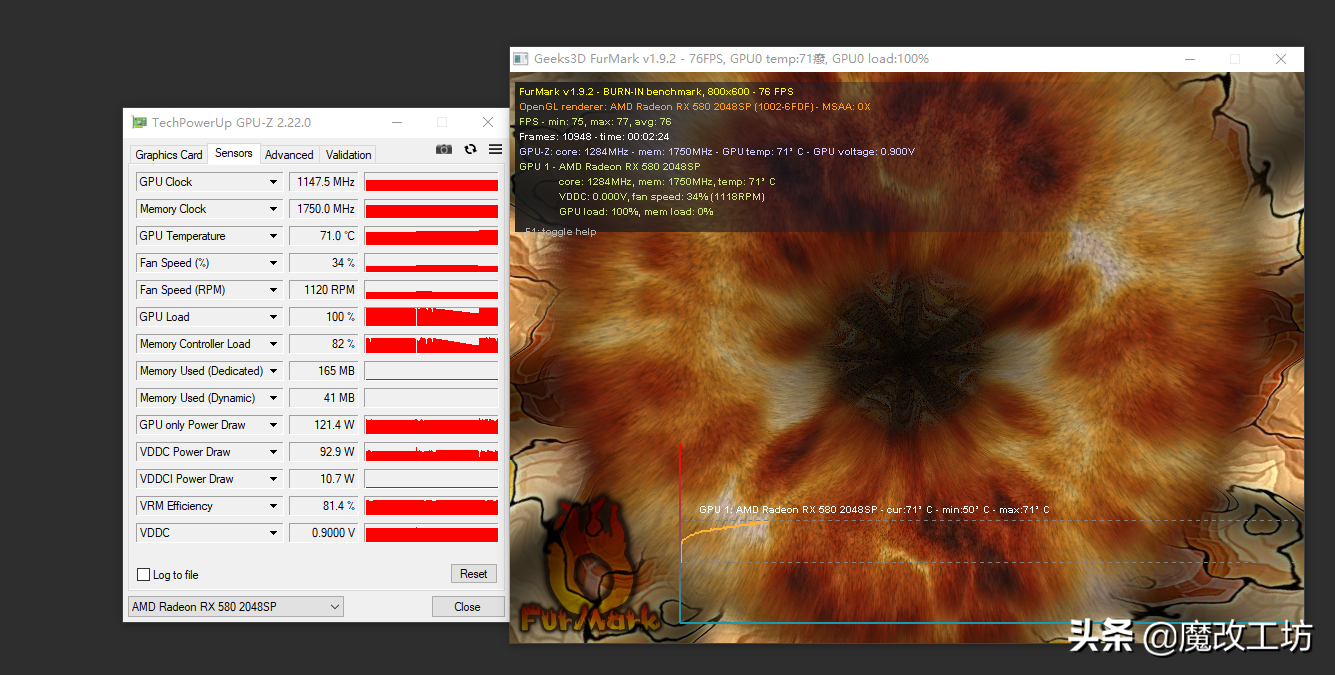Click the Fan Speed (RPM) value field
1335x675 pixels.
point(324,290)
